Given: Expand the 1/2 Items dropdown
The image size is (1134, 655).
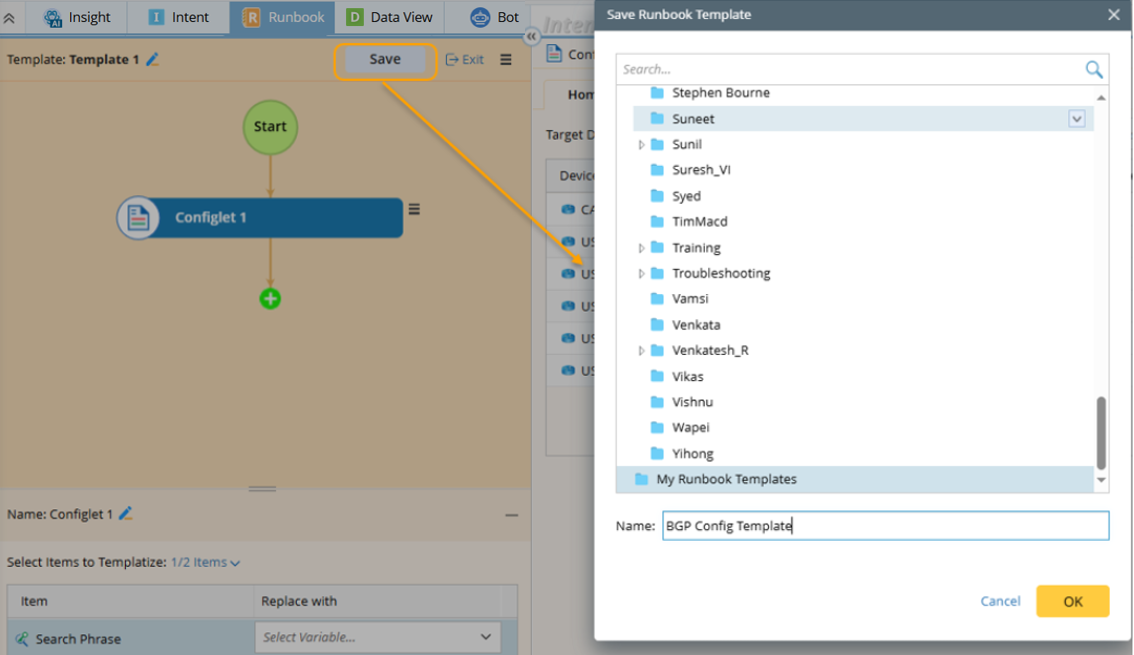Looking at the screenshot, I should [205, 562].
